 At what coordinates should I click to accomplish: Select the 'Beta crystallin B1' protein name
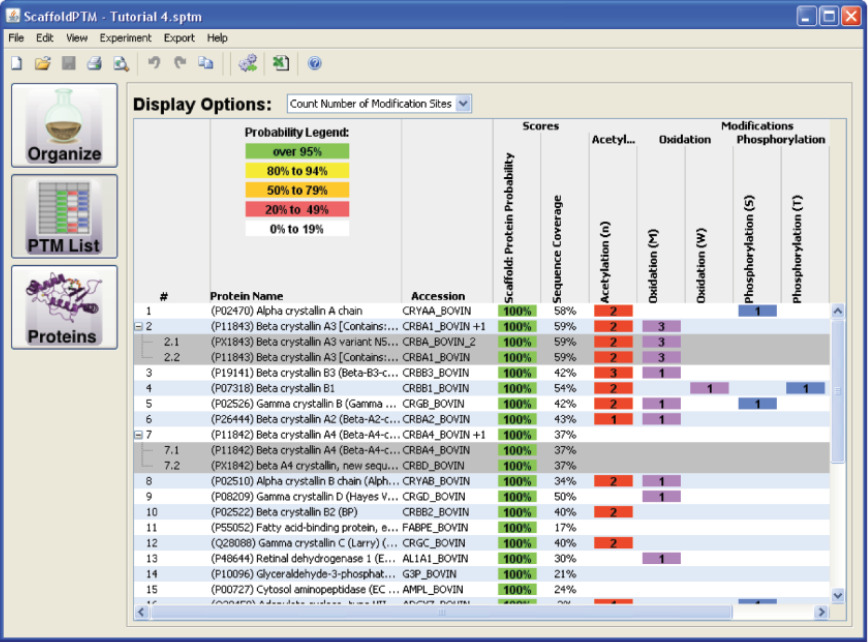(272, 389)
